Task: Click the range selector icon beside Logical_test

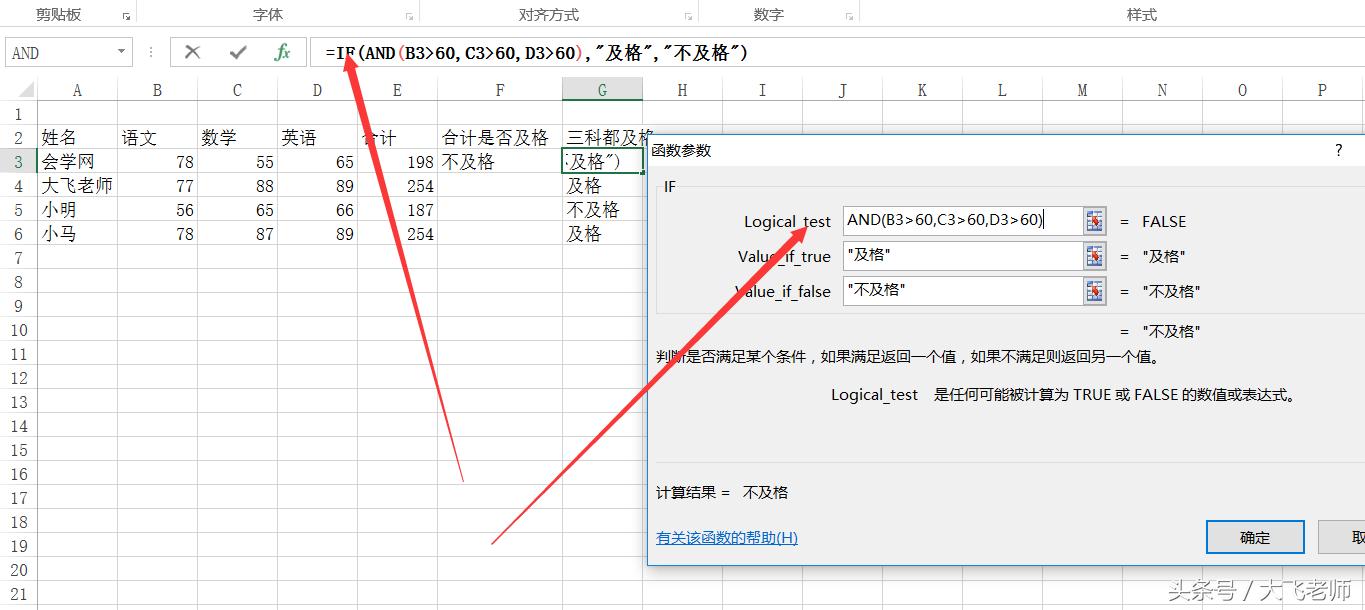Action: pyautogui.click(x=1094, y=221)
